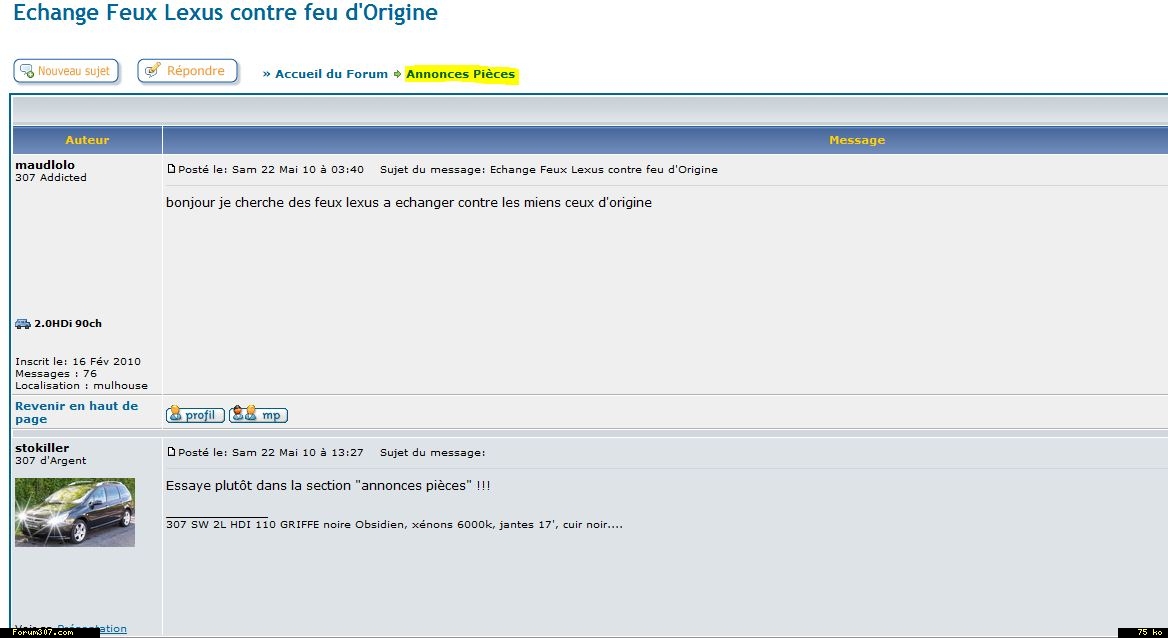Image resolution: width=1168 pixels, height=638 pixels.
Task: Select the stokiller author name
Action: tap(42, 448)
